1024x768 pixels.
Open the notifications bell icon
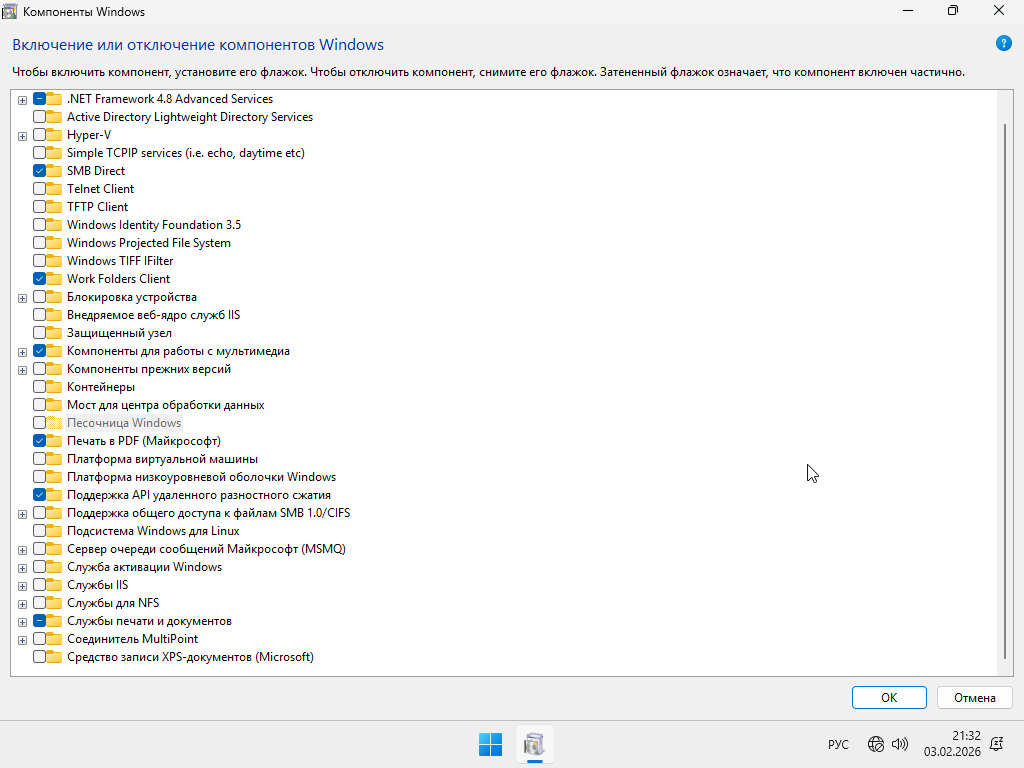click(996, 744)
